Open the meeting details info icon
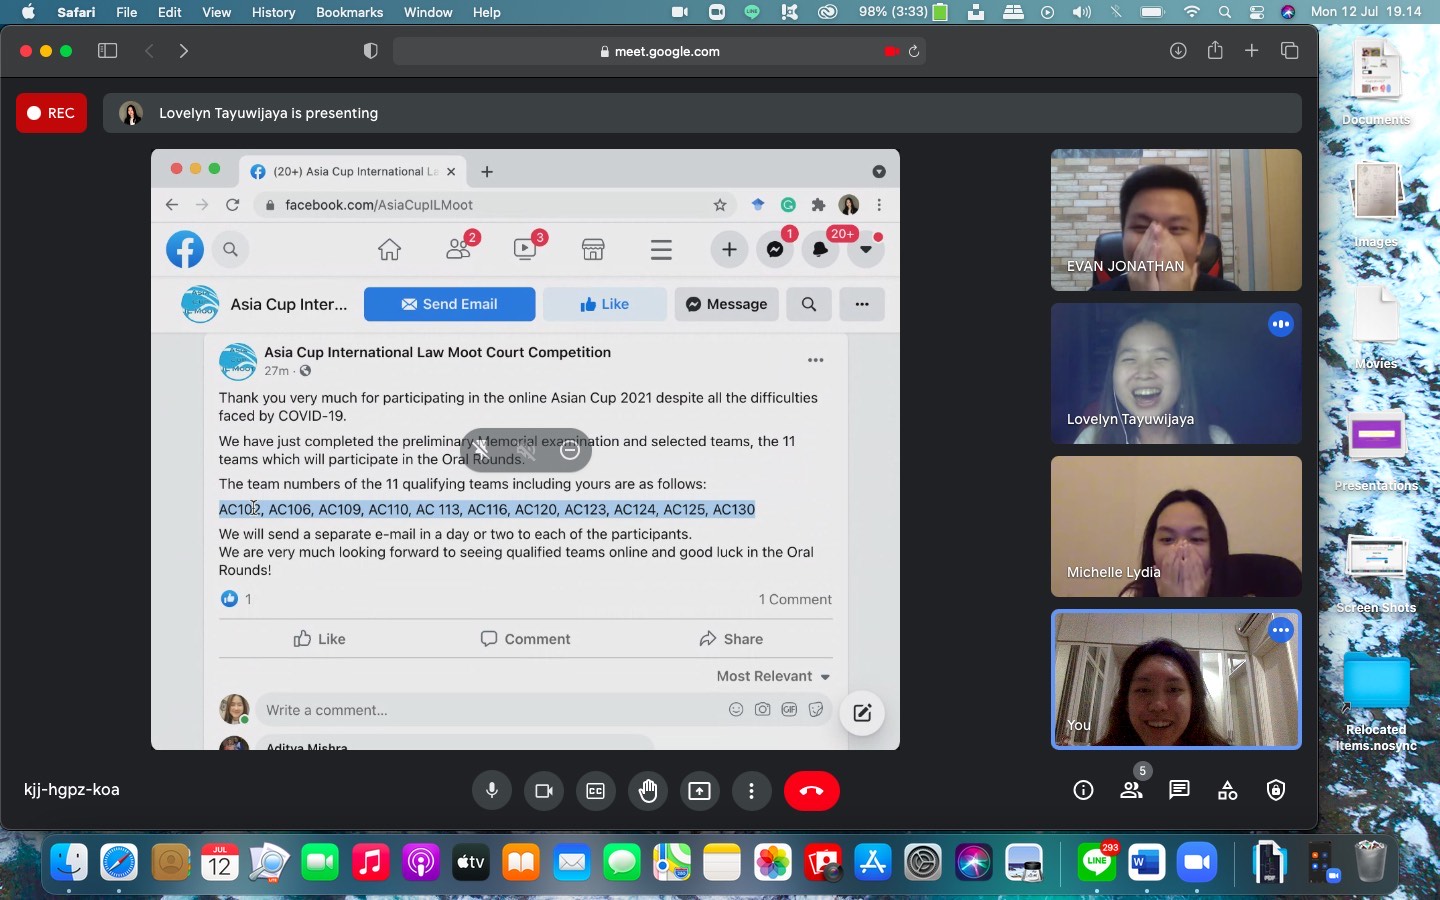 [x=1083, y=791]
